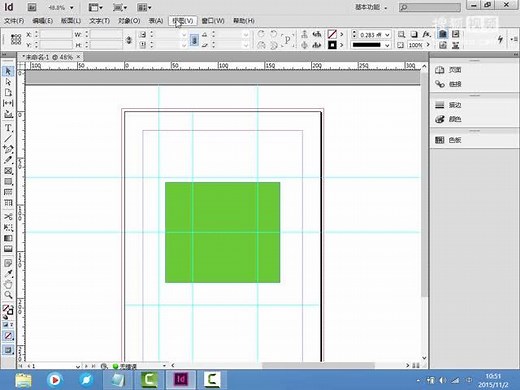
Task: Select the Hand tool
Action: coord(8,285)
